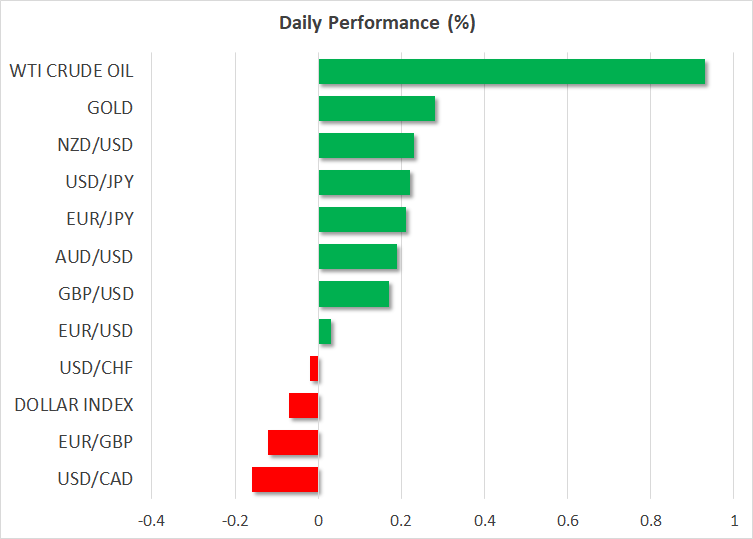This screenshot has width=753, height=539.
Task: Select the AUD/USD bar
Action: tap(357, 257)
